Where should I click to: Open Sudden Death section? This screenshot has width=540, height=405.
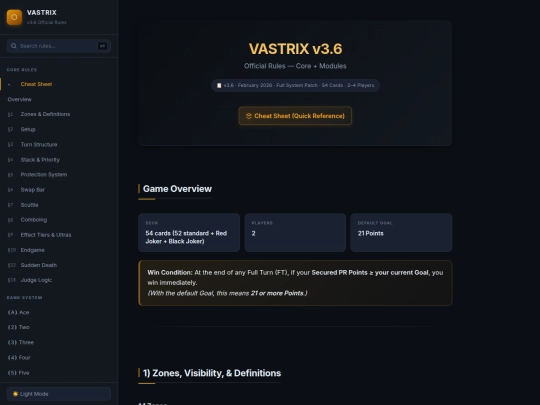point(59,265)
